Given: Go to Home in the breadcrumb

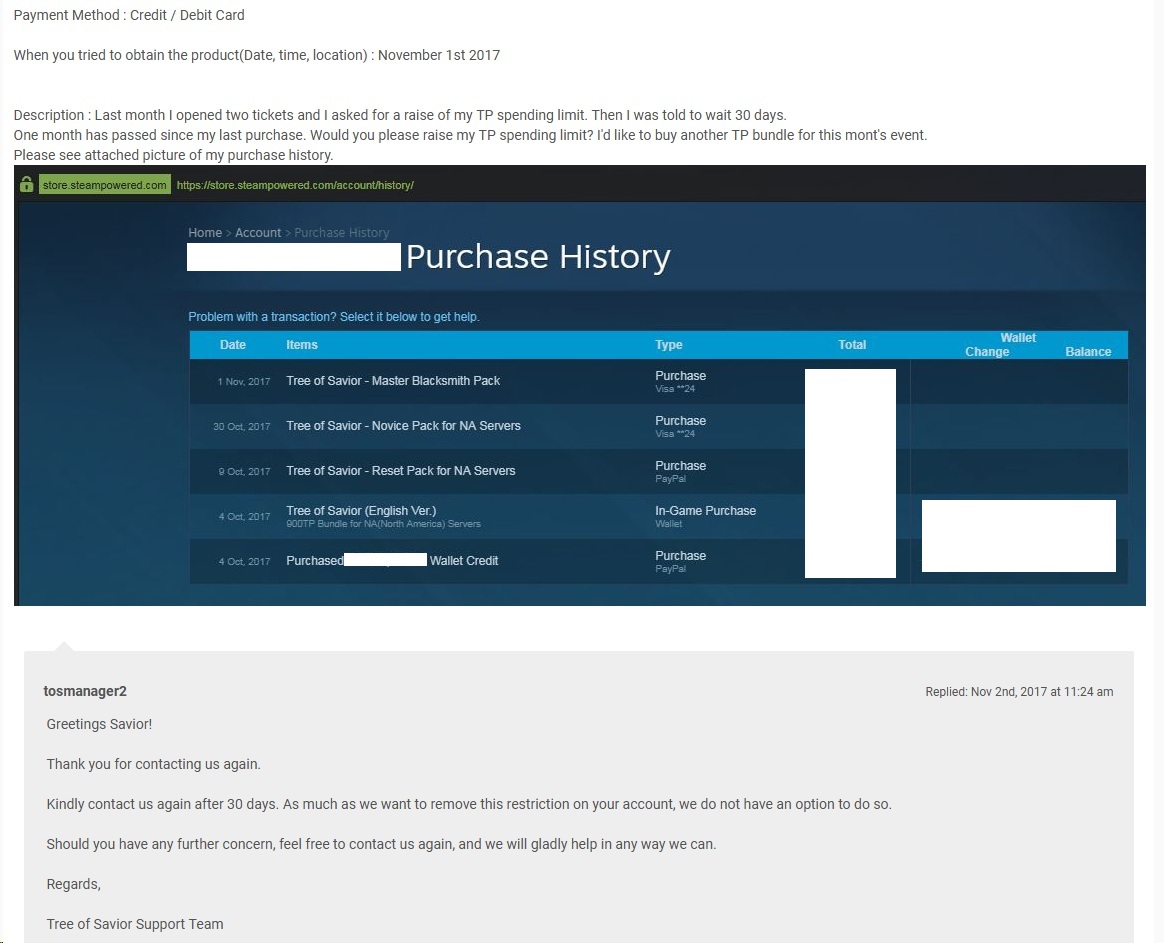Looking at the screenshot, I should [x=205, y=233].
